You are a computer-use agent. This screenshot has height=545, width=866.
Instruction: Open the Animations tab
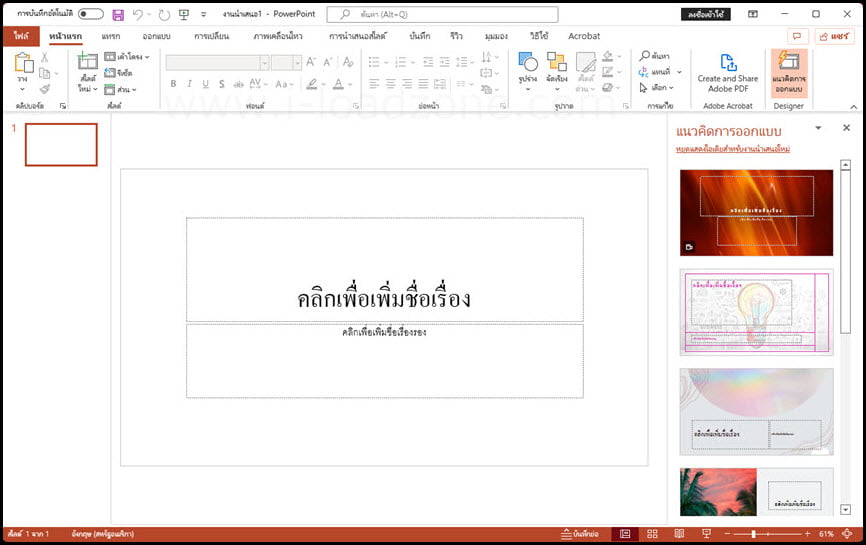pyautogui.click(x=278, y=36)
